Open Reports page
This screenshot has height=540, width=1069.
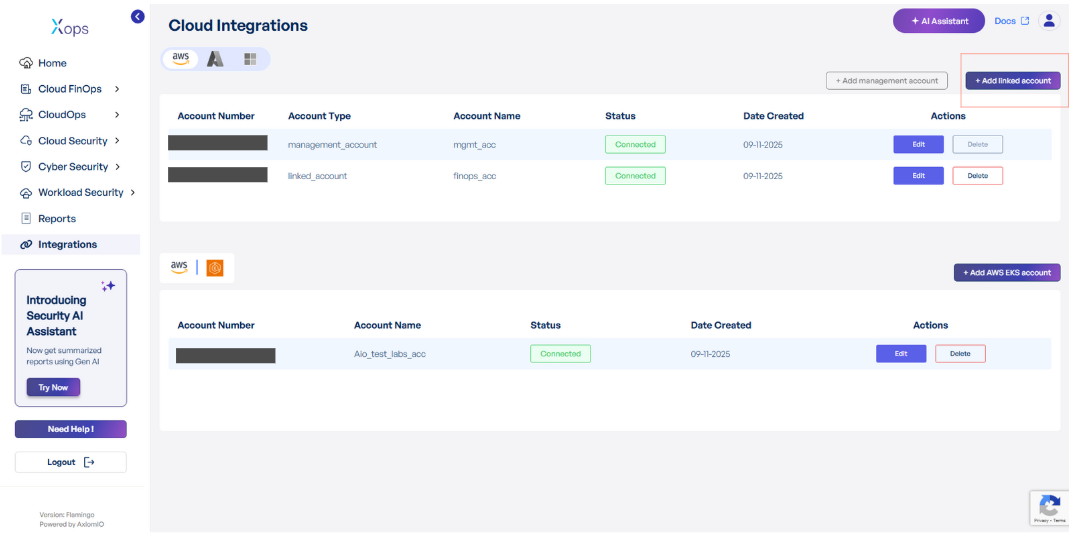[57, 219]
